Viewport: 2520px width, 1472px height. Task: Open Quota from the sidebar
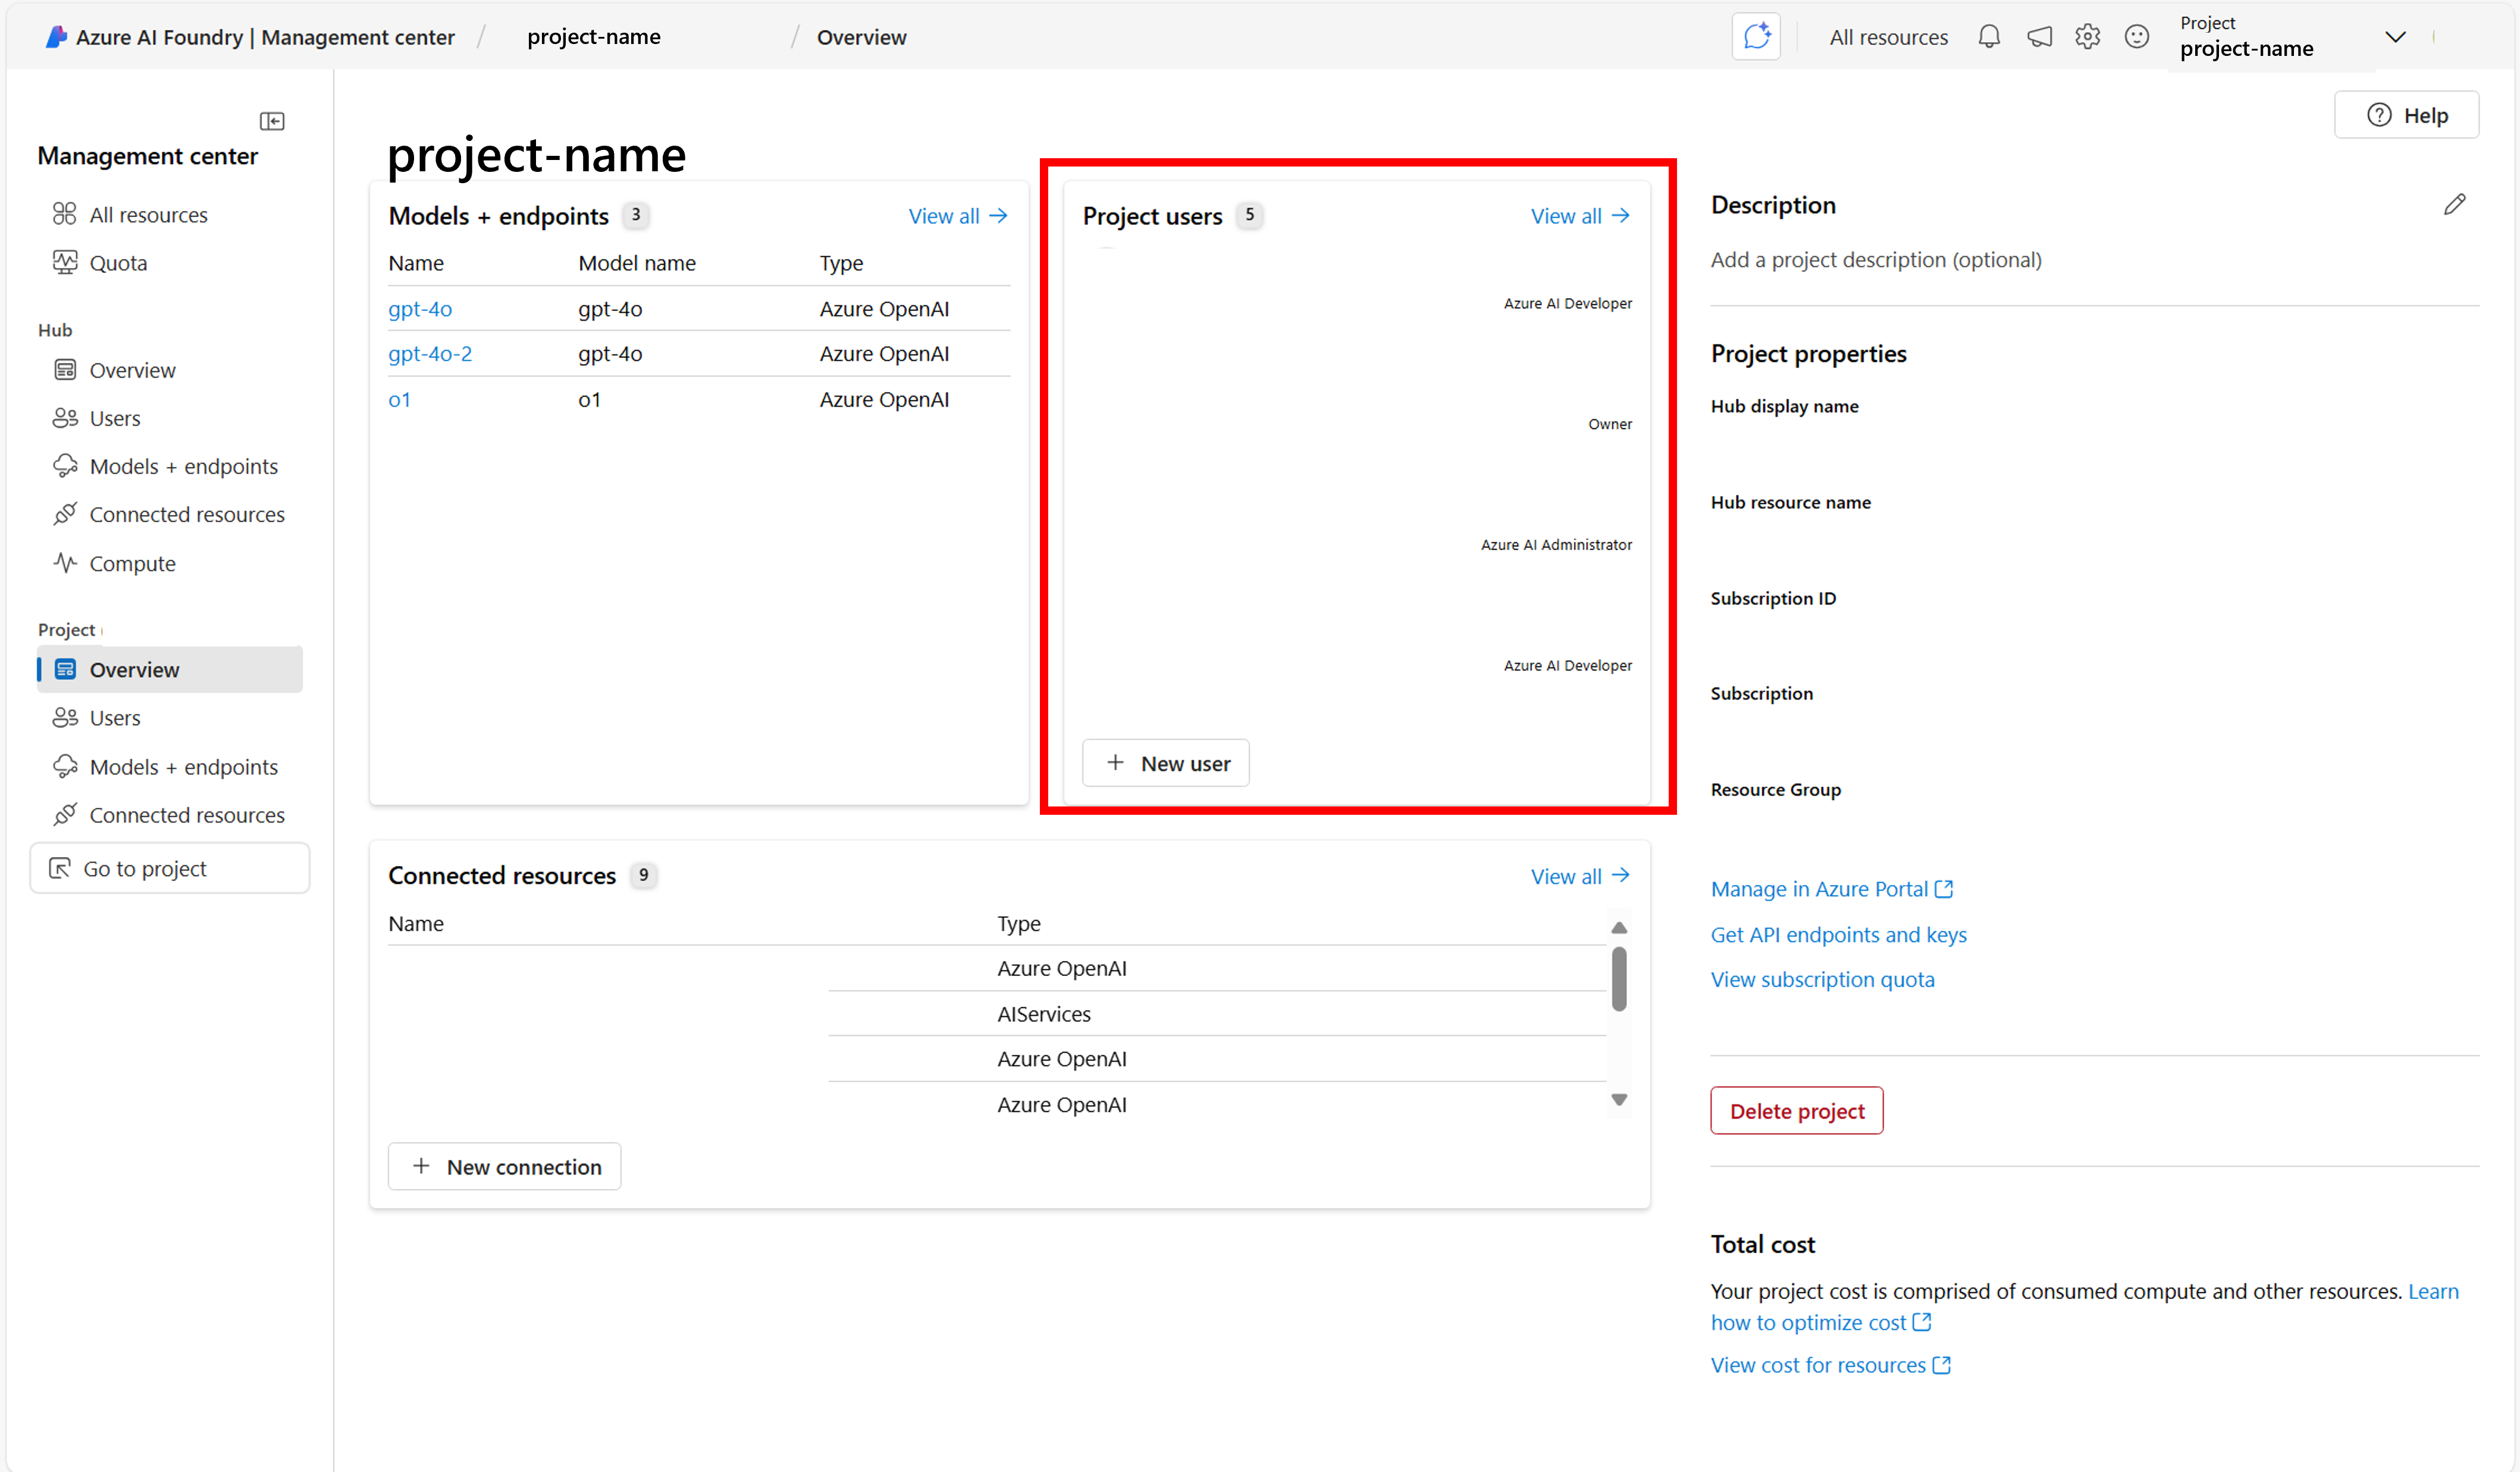(x=118, y=262)
